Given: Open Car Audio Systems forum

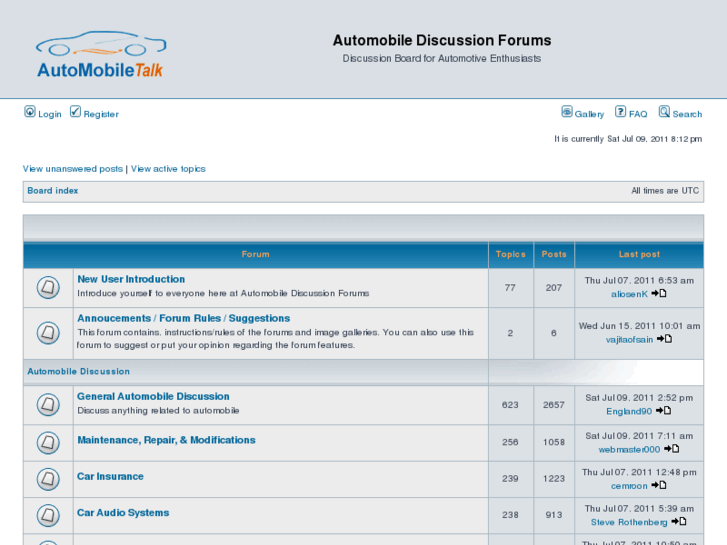Looking at the screenshot, I should 123,513.
